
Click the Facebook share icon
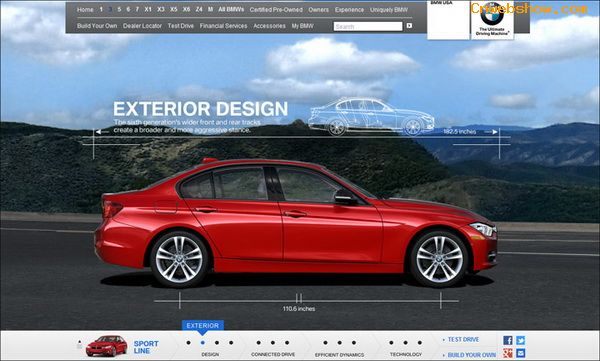(507, 340)
